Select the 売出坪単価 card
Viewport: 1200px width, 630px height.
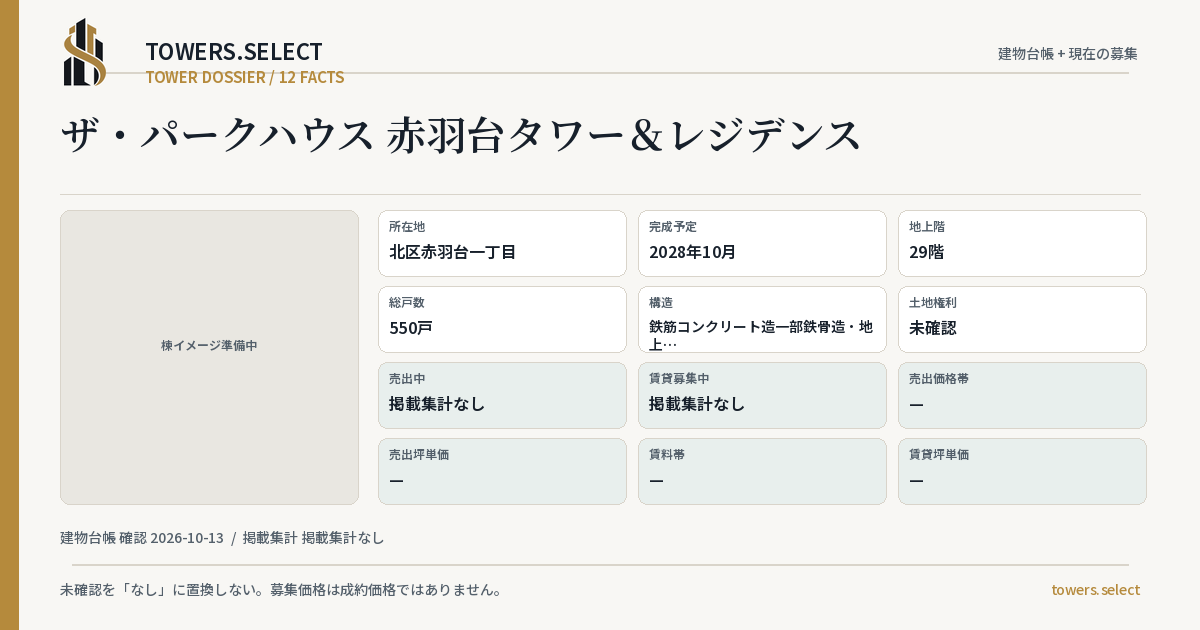[x=502, y=471]
